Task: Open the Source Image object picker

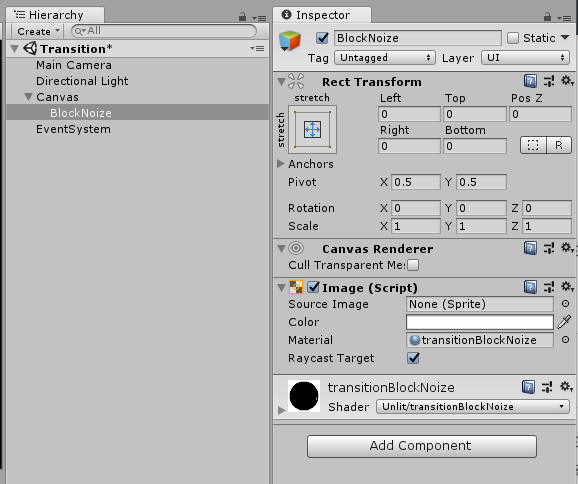Action: pos(565,304)
